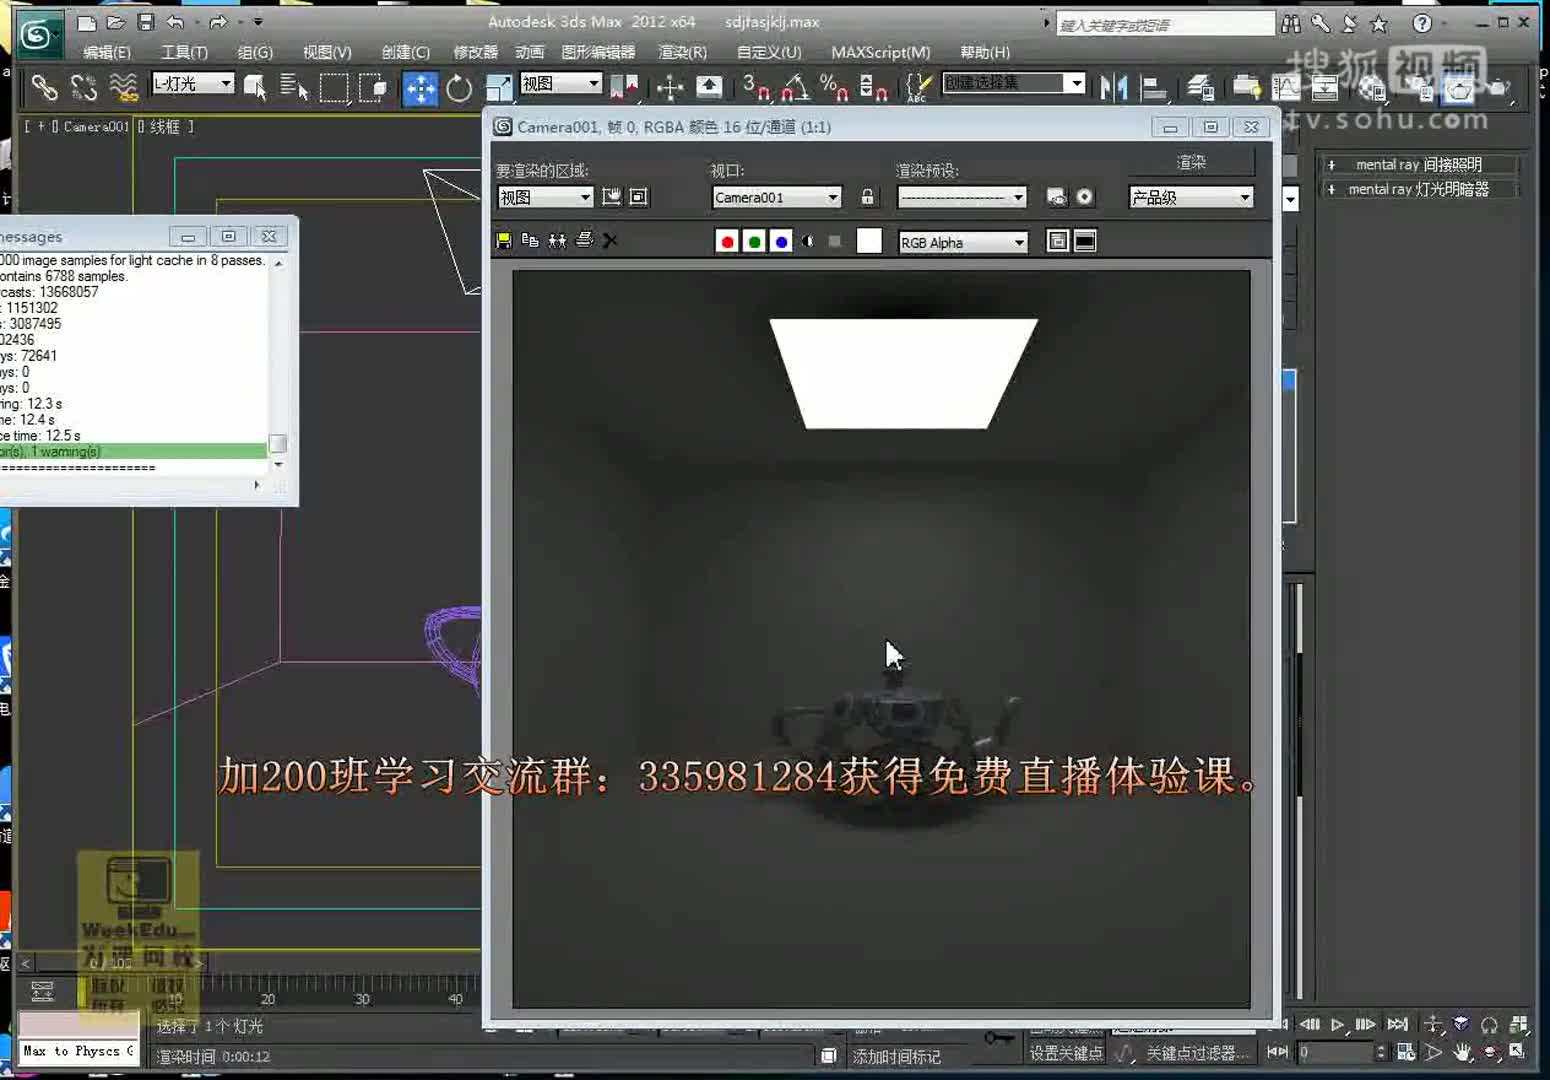The height and width of the screenshot is (1080, 1550).
Task: Click the Edit Region icon in the render window
Action: [x=611, y=197]
